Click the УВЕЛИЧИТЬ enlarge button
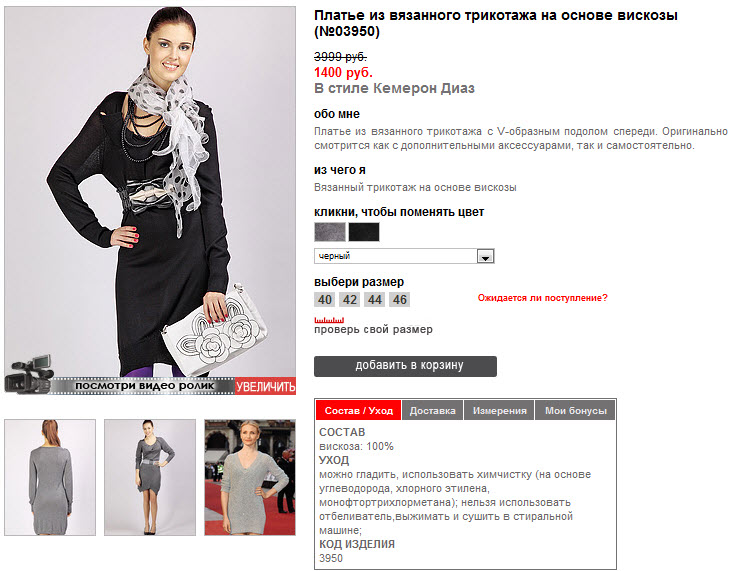The image size is (735, 571). [x=265, y=386]
